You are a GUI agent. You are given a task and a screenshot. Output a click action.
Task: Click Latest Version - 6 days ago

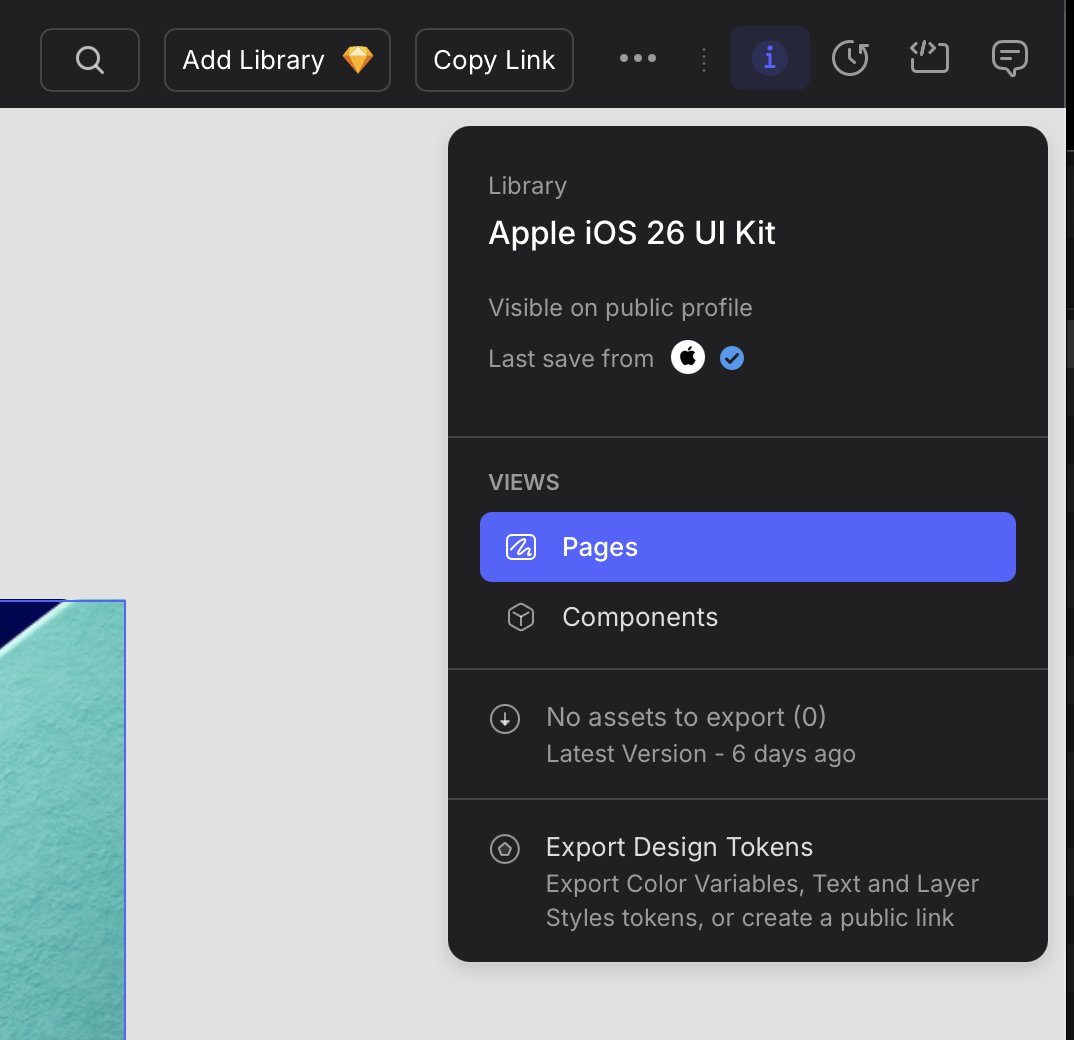coord(701,754)
